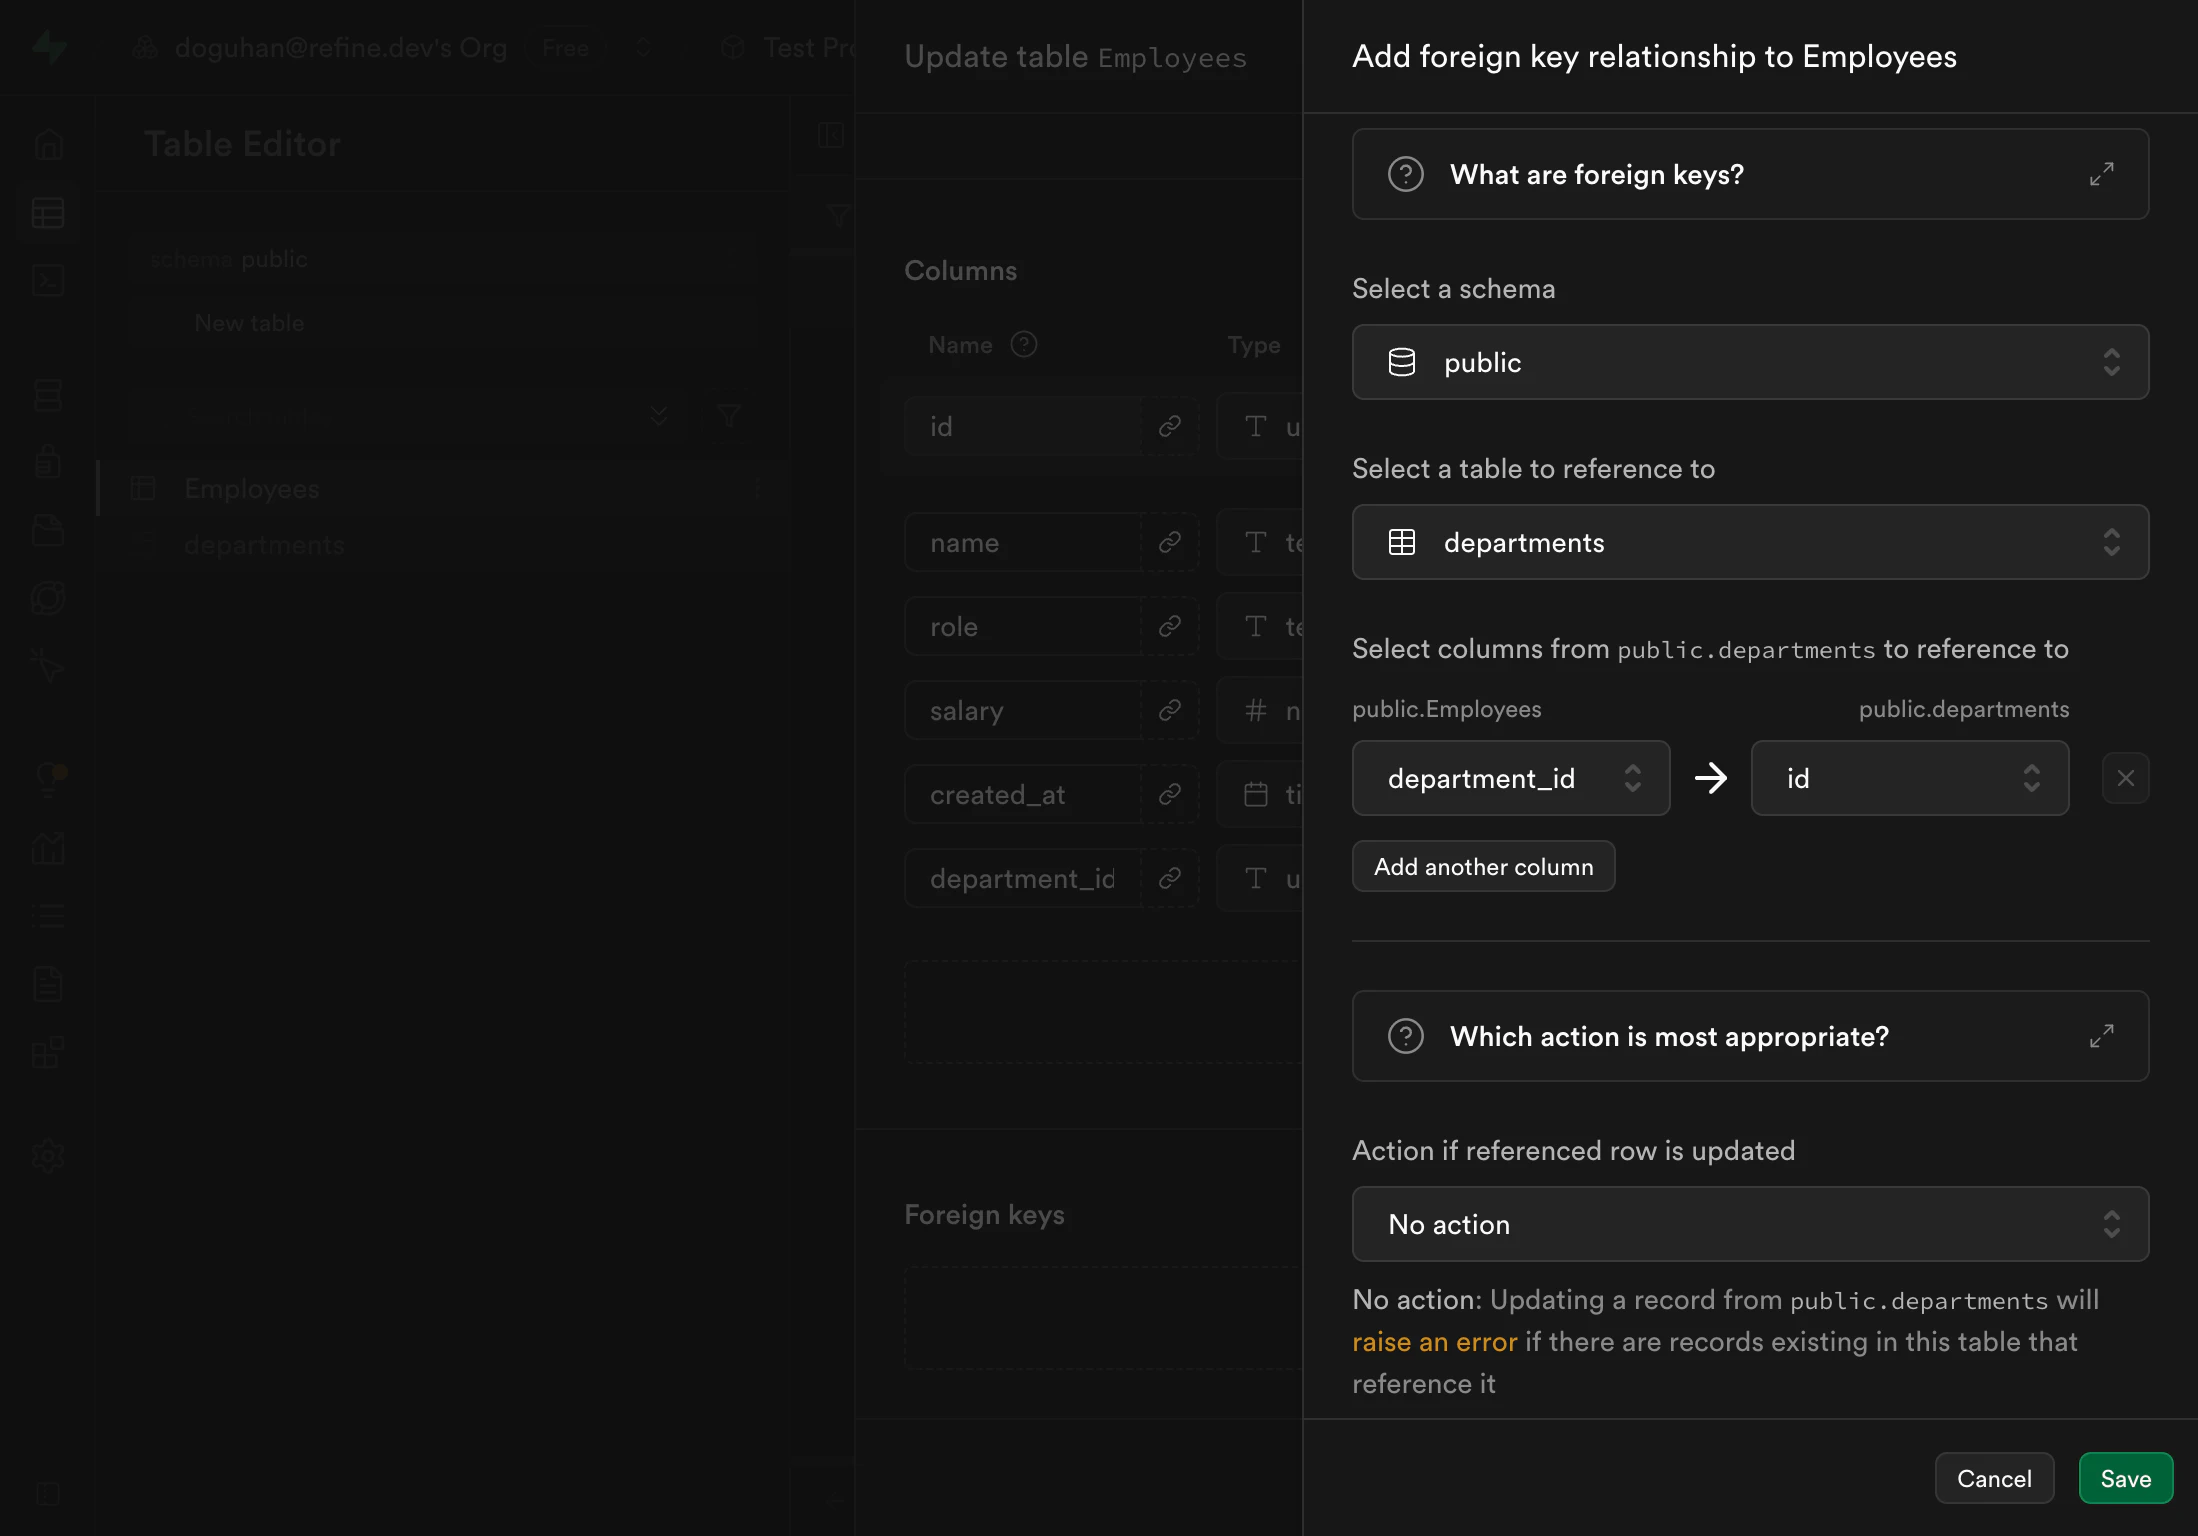The height and width of the screenshot is (1536, 2198).
Task: Open the reference table dropdown showing departments
Action: pos(1750,542)
